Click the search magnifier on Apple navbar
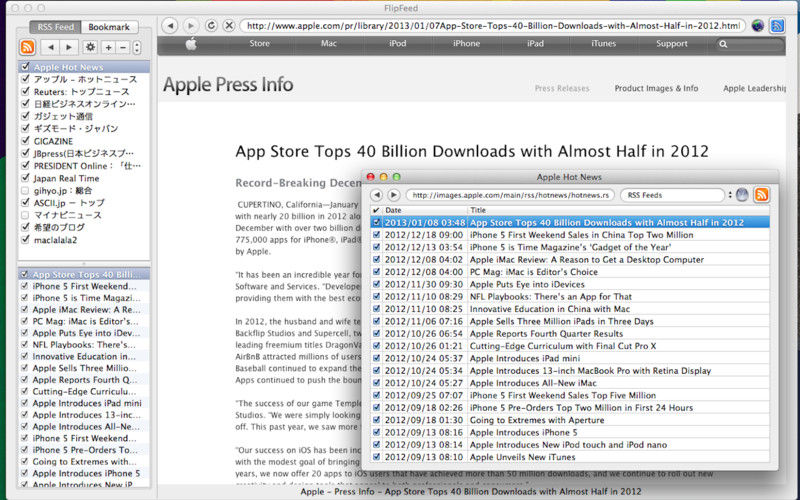The height and width of the screenshot is (500, 800). [723, 44]
